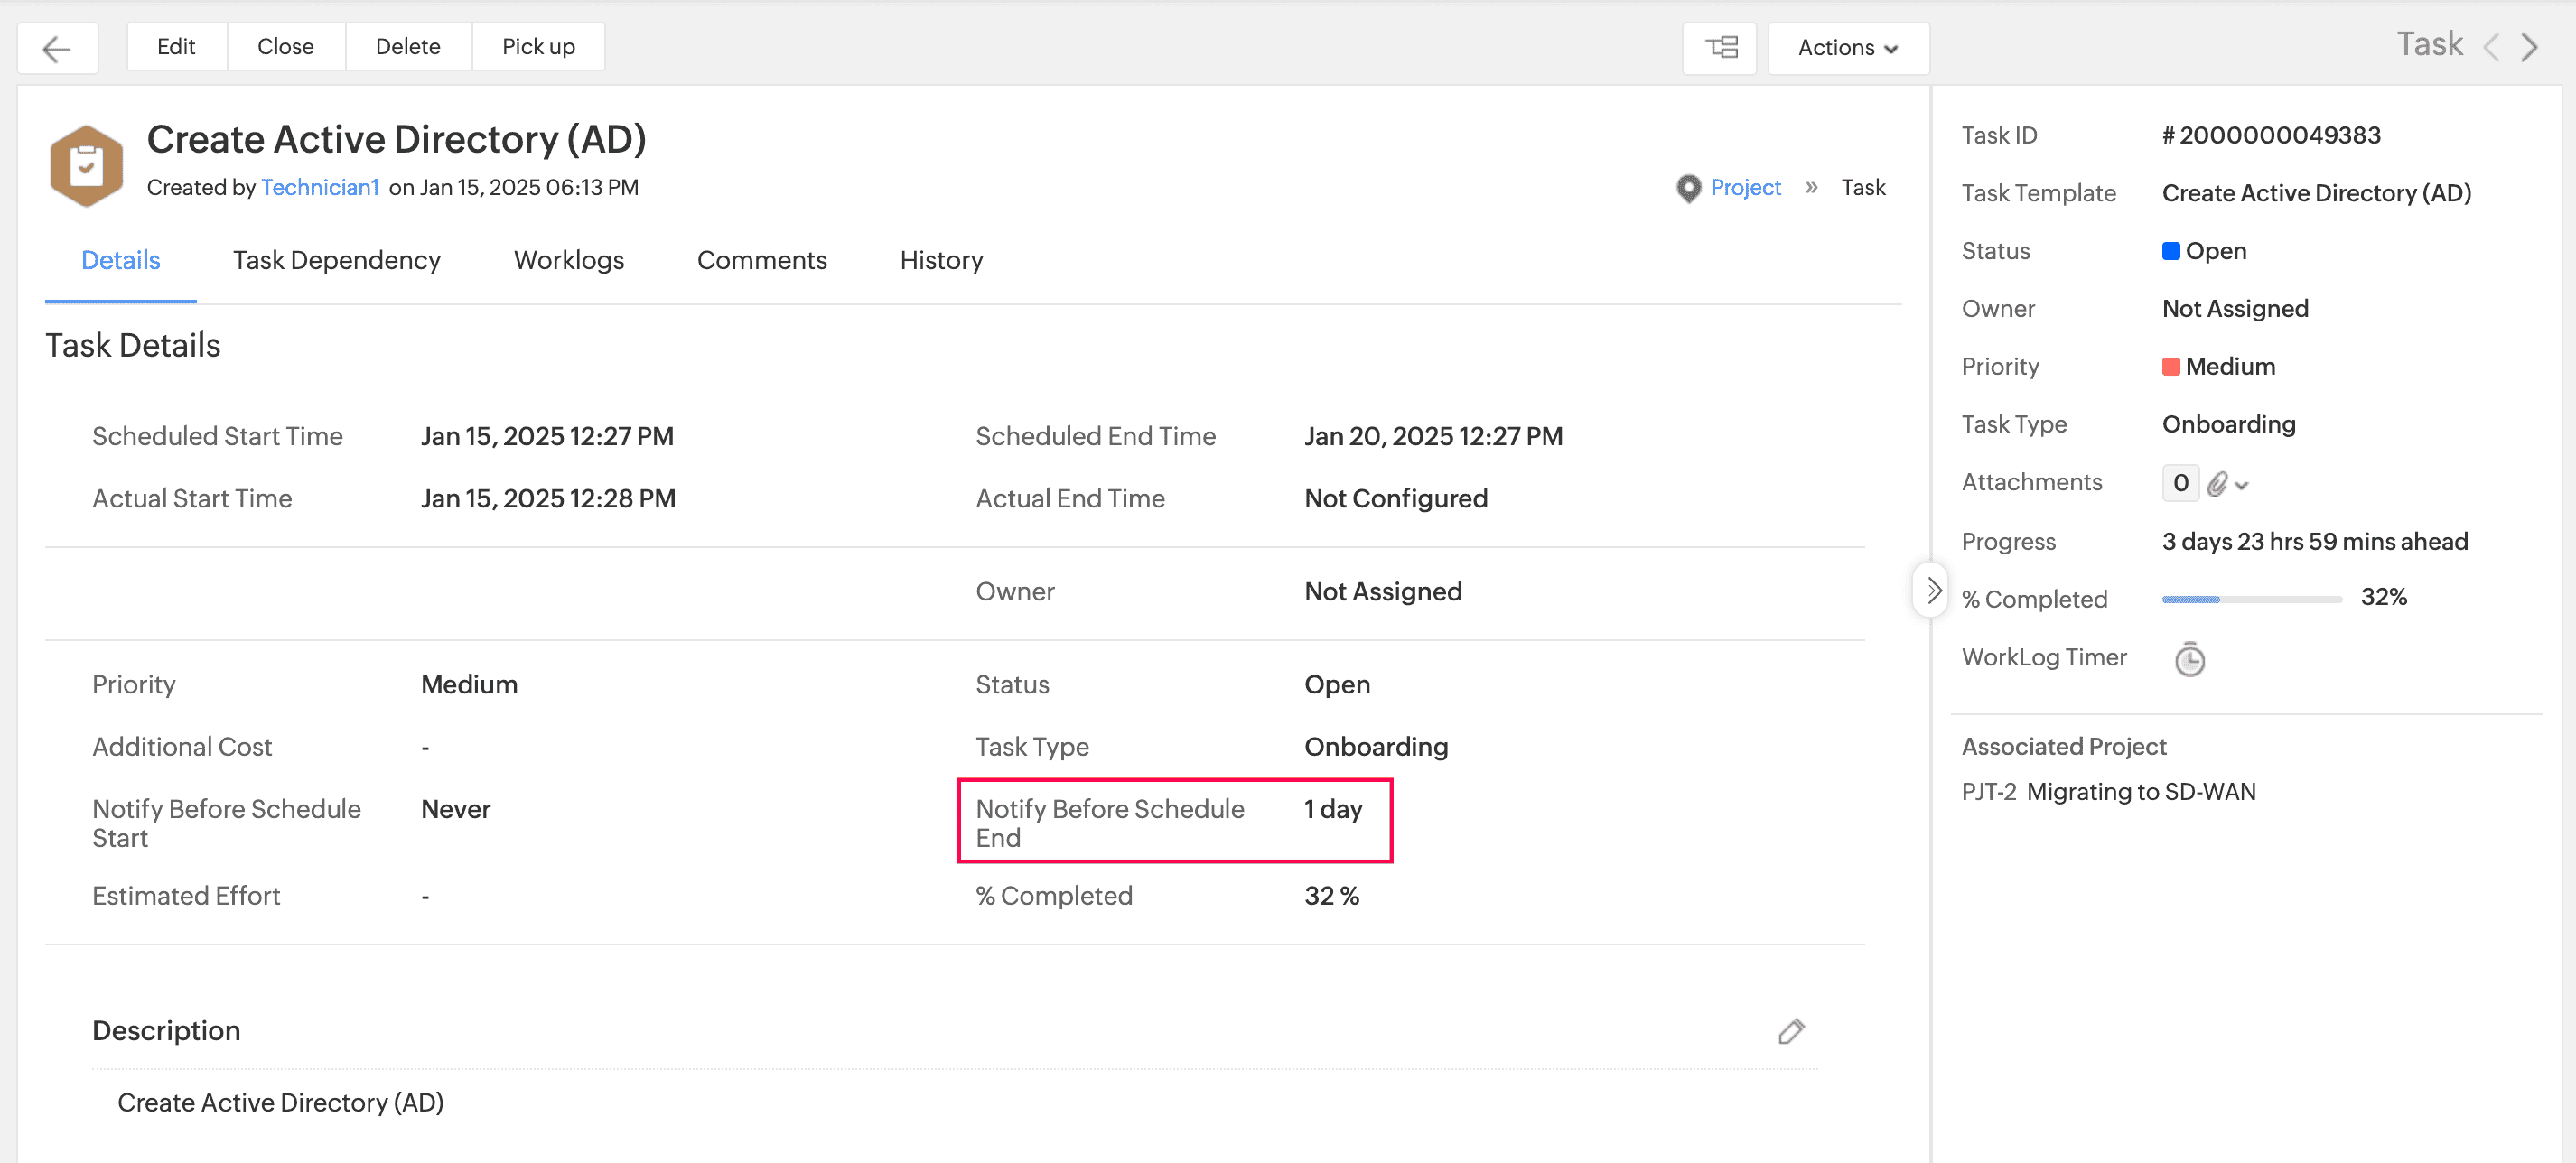Image resolution: width=2576 pixels, height=1163 pixels.
Task: Open the Worklogs tab
Action: pyautogui.click(x=568, y=260)
